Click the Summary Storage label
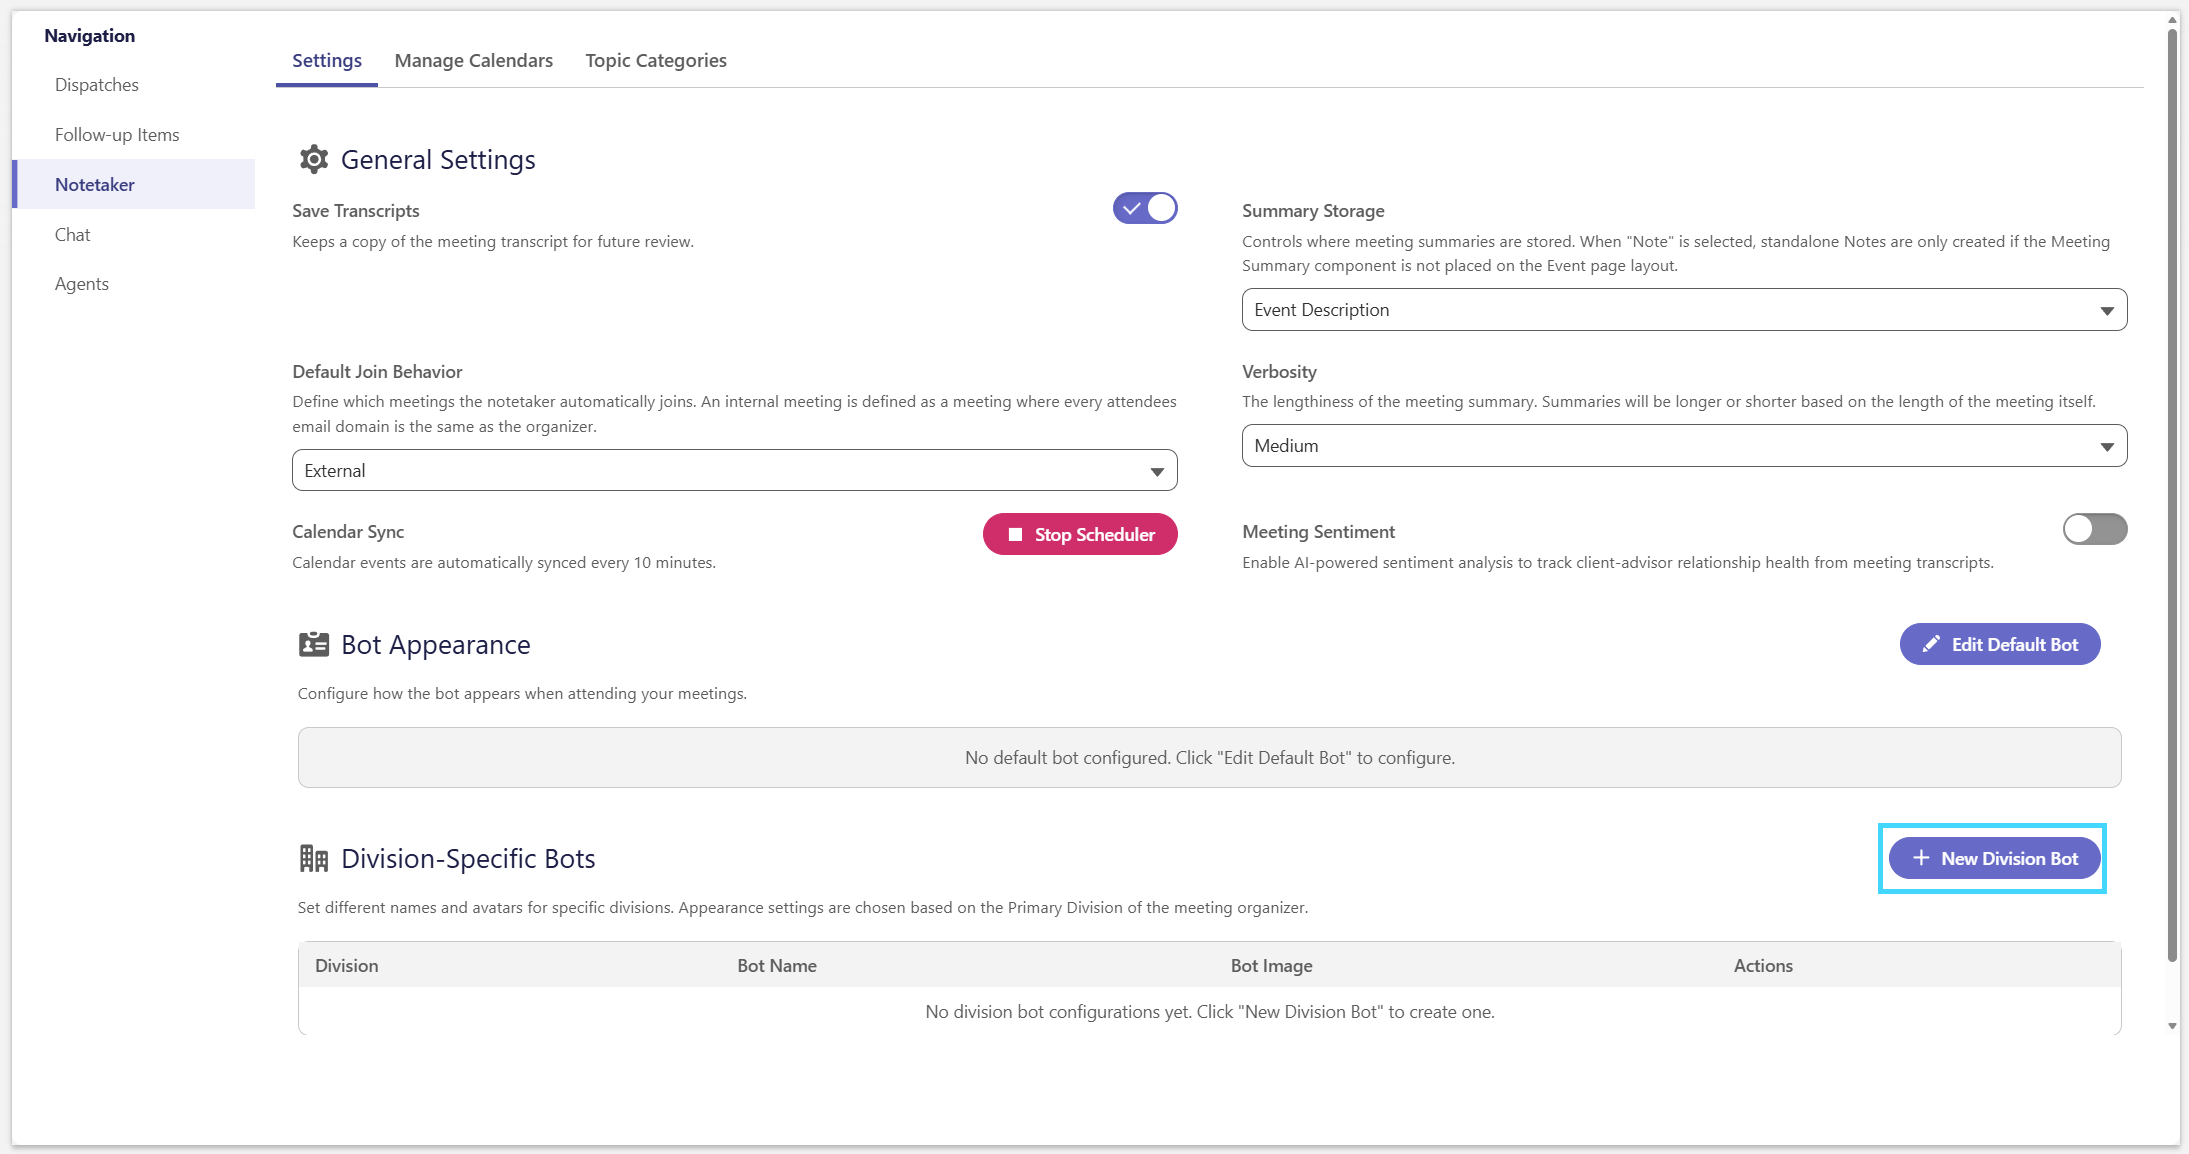Viewport: 2189px width, 1154px height. [x=1313, y=210]
